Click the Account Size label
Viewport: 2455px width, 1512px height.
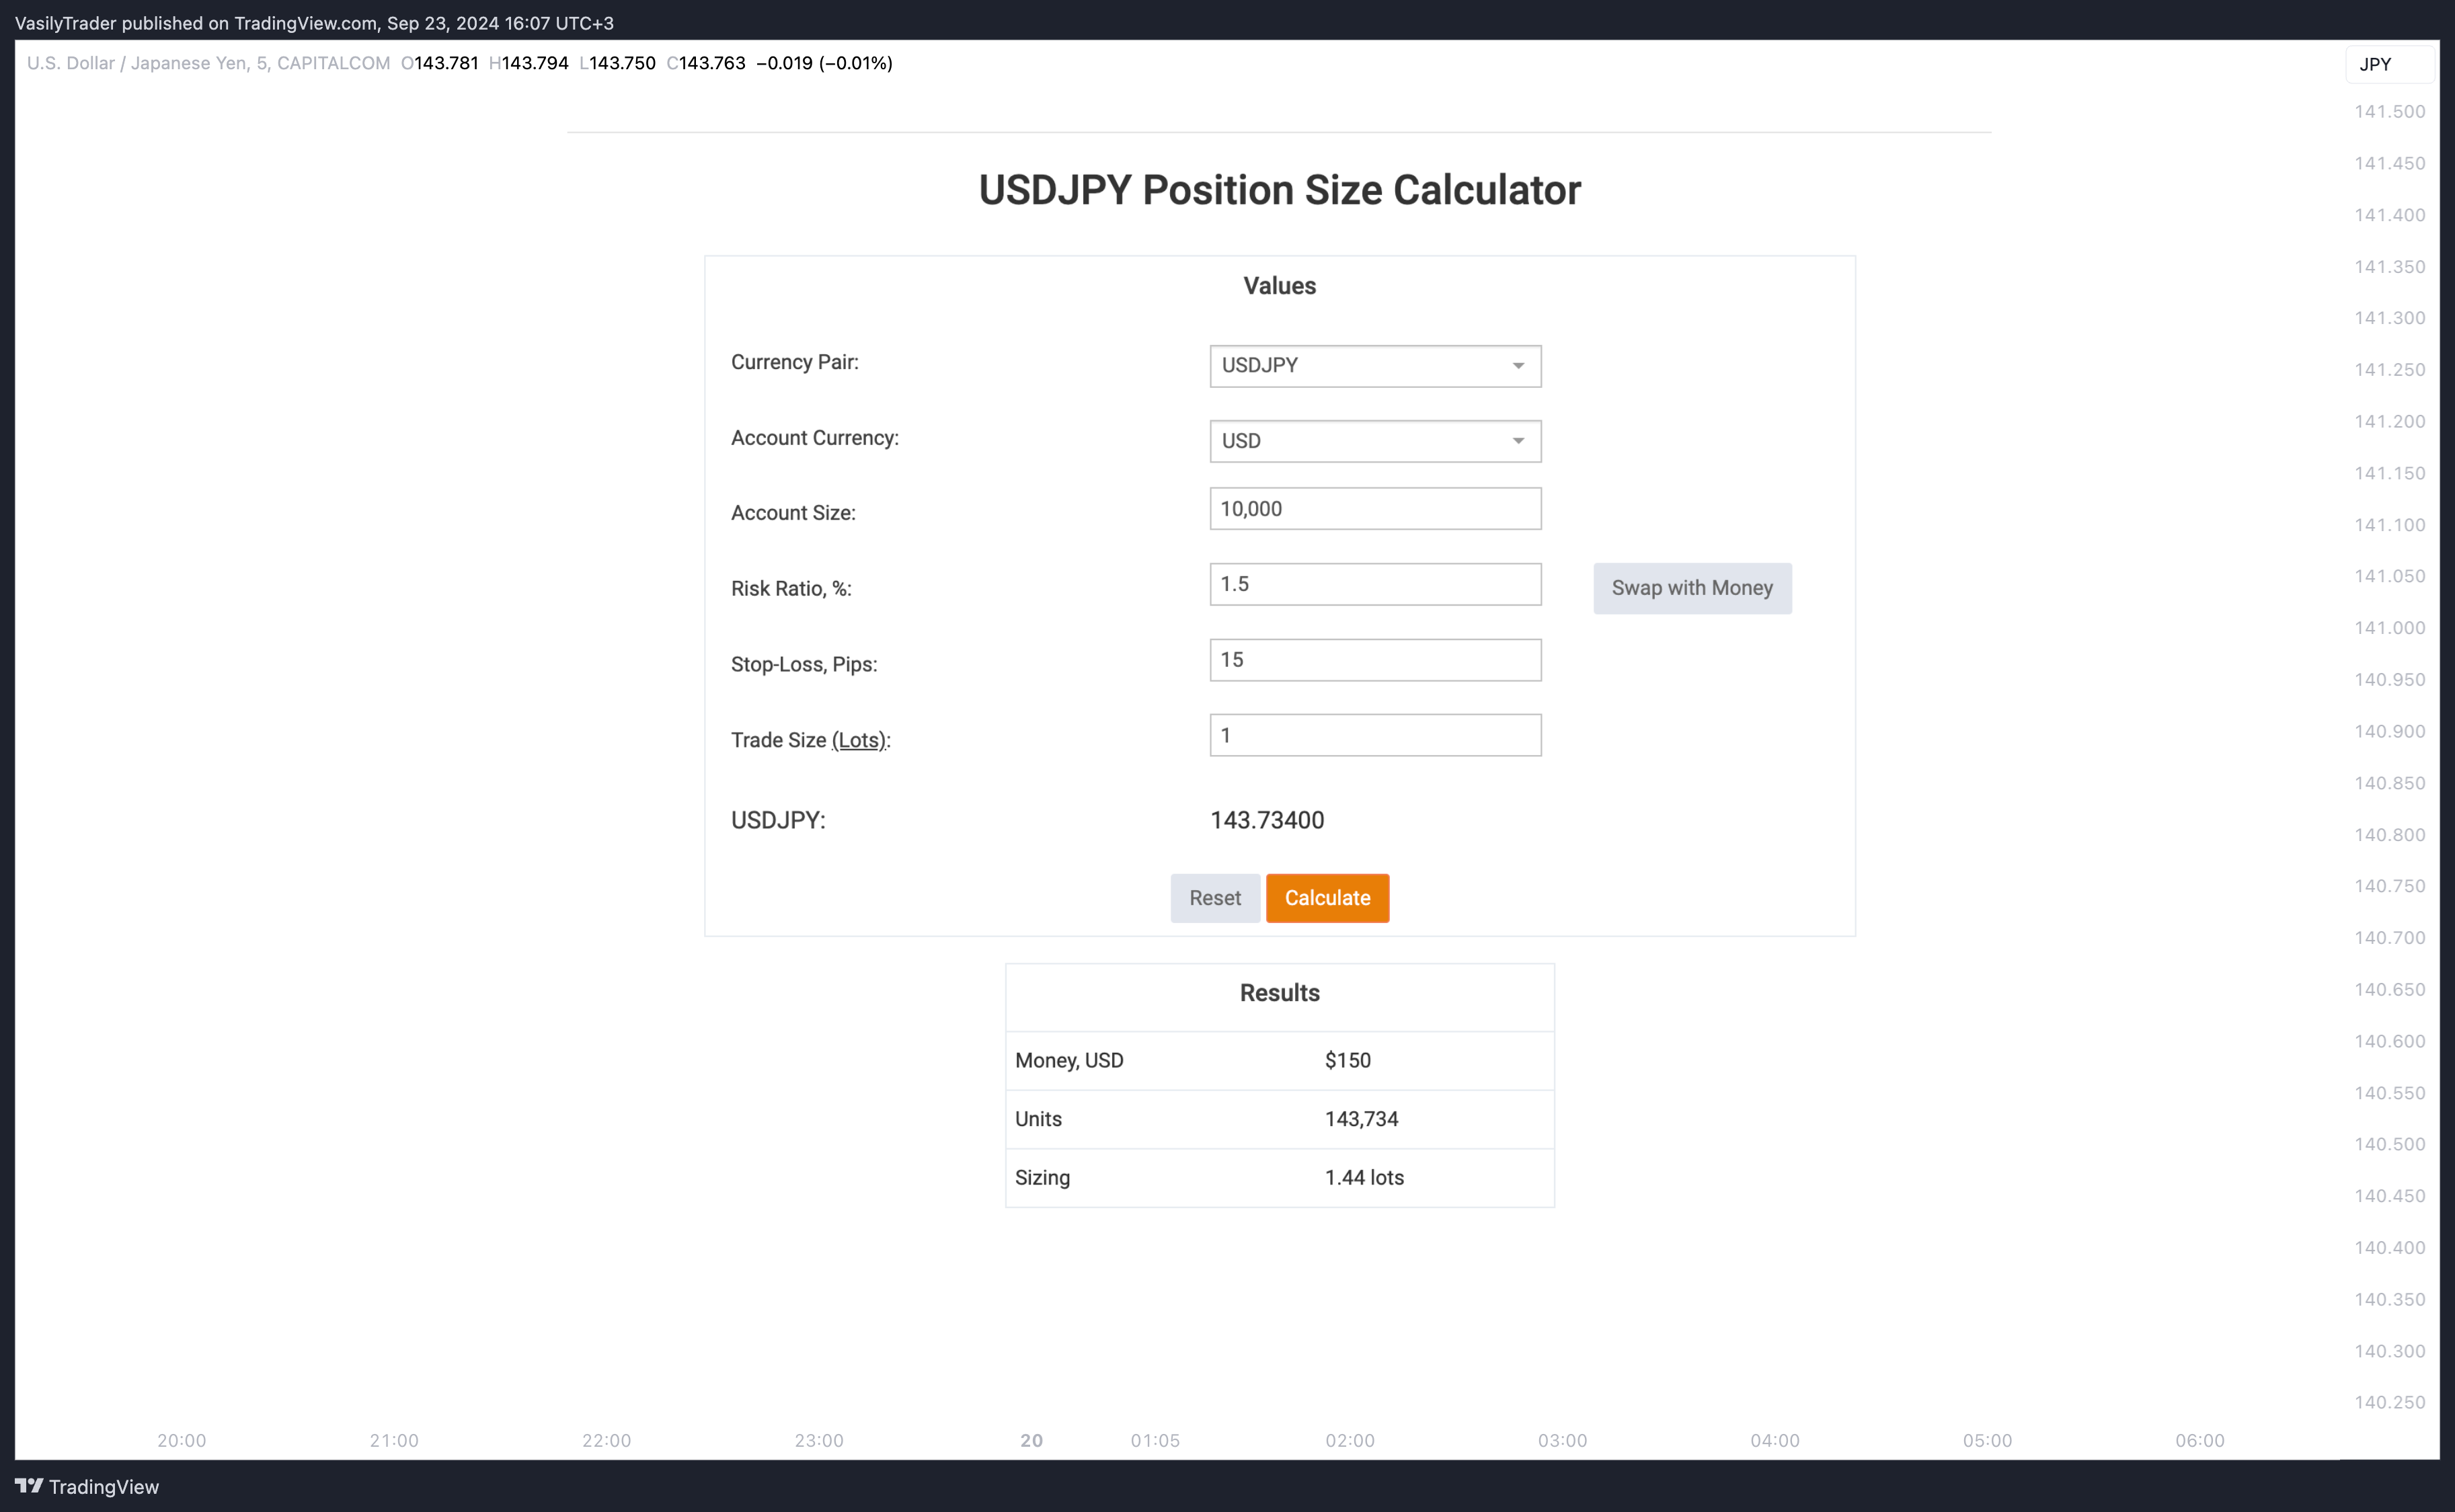(x=793, y=513)
